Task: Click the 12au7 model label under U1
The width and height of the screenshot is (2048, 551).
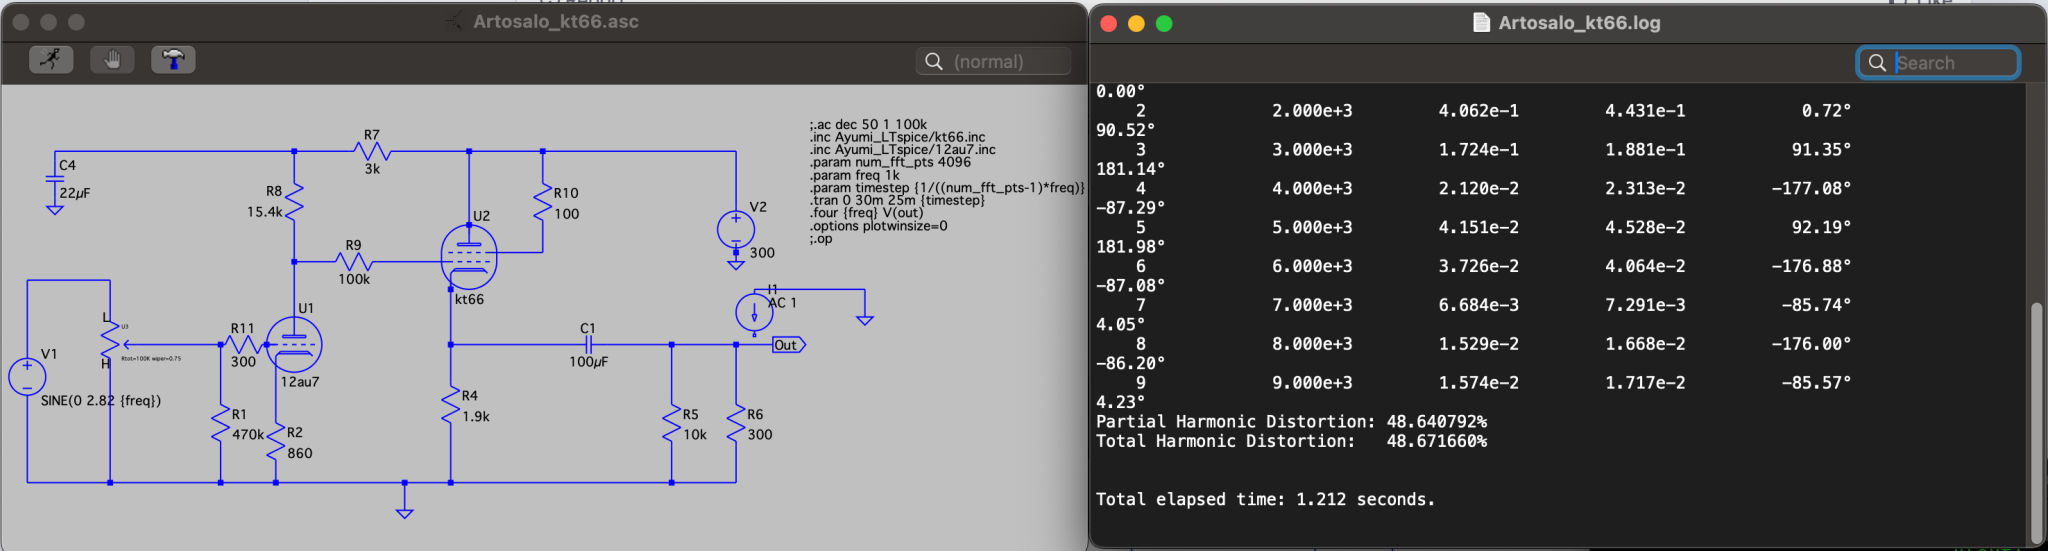Action: tap(300, 382)
